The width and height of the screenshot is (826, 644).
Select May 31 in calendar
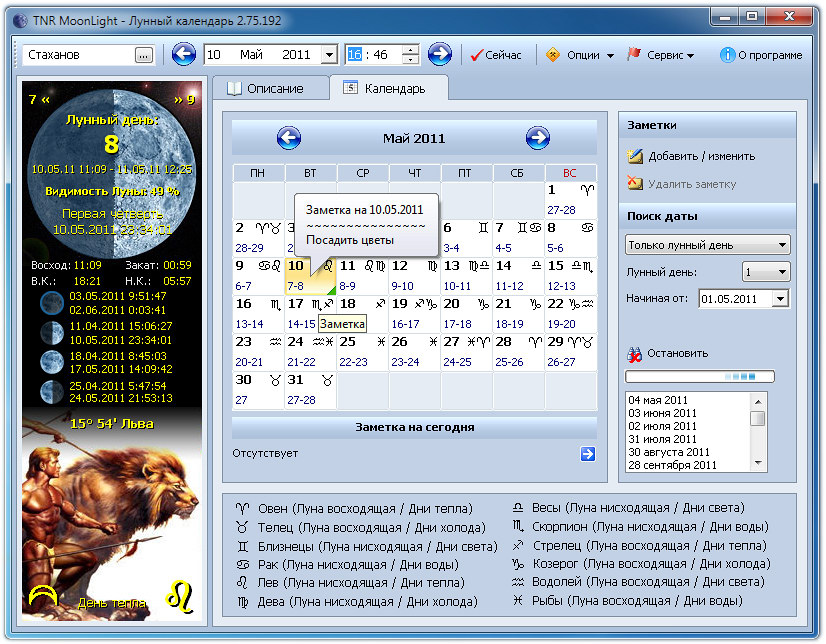310,390
